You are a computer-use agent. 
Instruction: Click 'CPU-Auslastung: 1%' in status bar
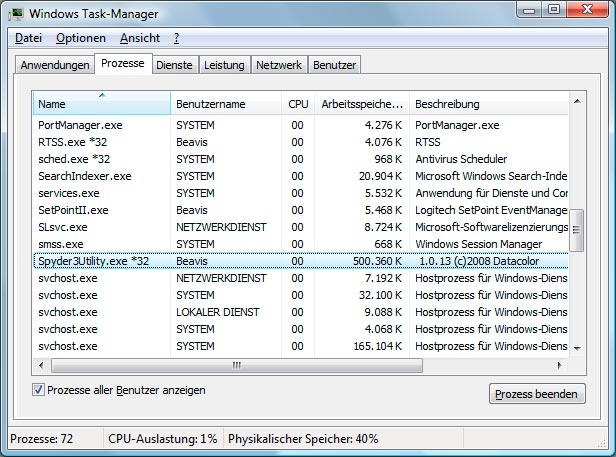[x=163, y=439]
